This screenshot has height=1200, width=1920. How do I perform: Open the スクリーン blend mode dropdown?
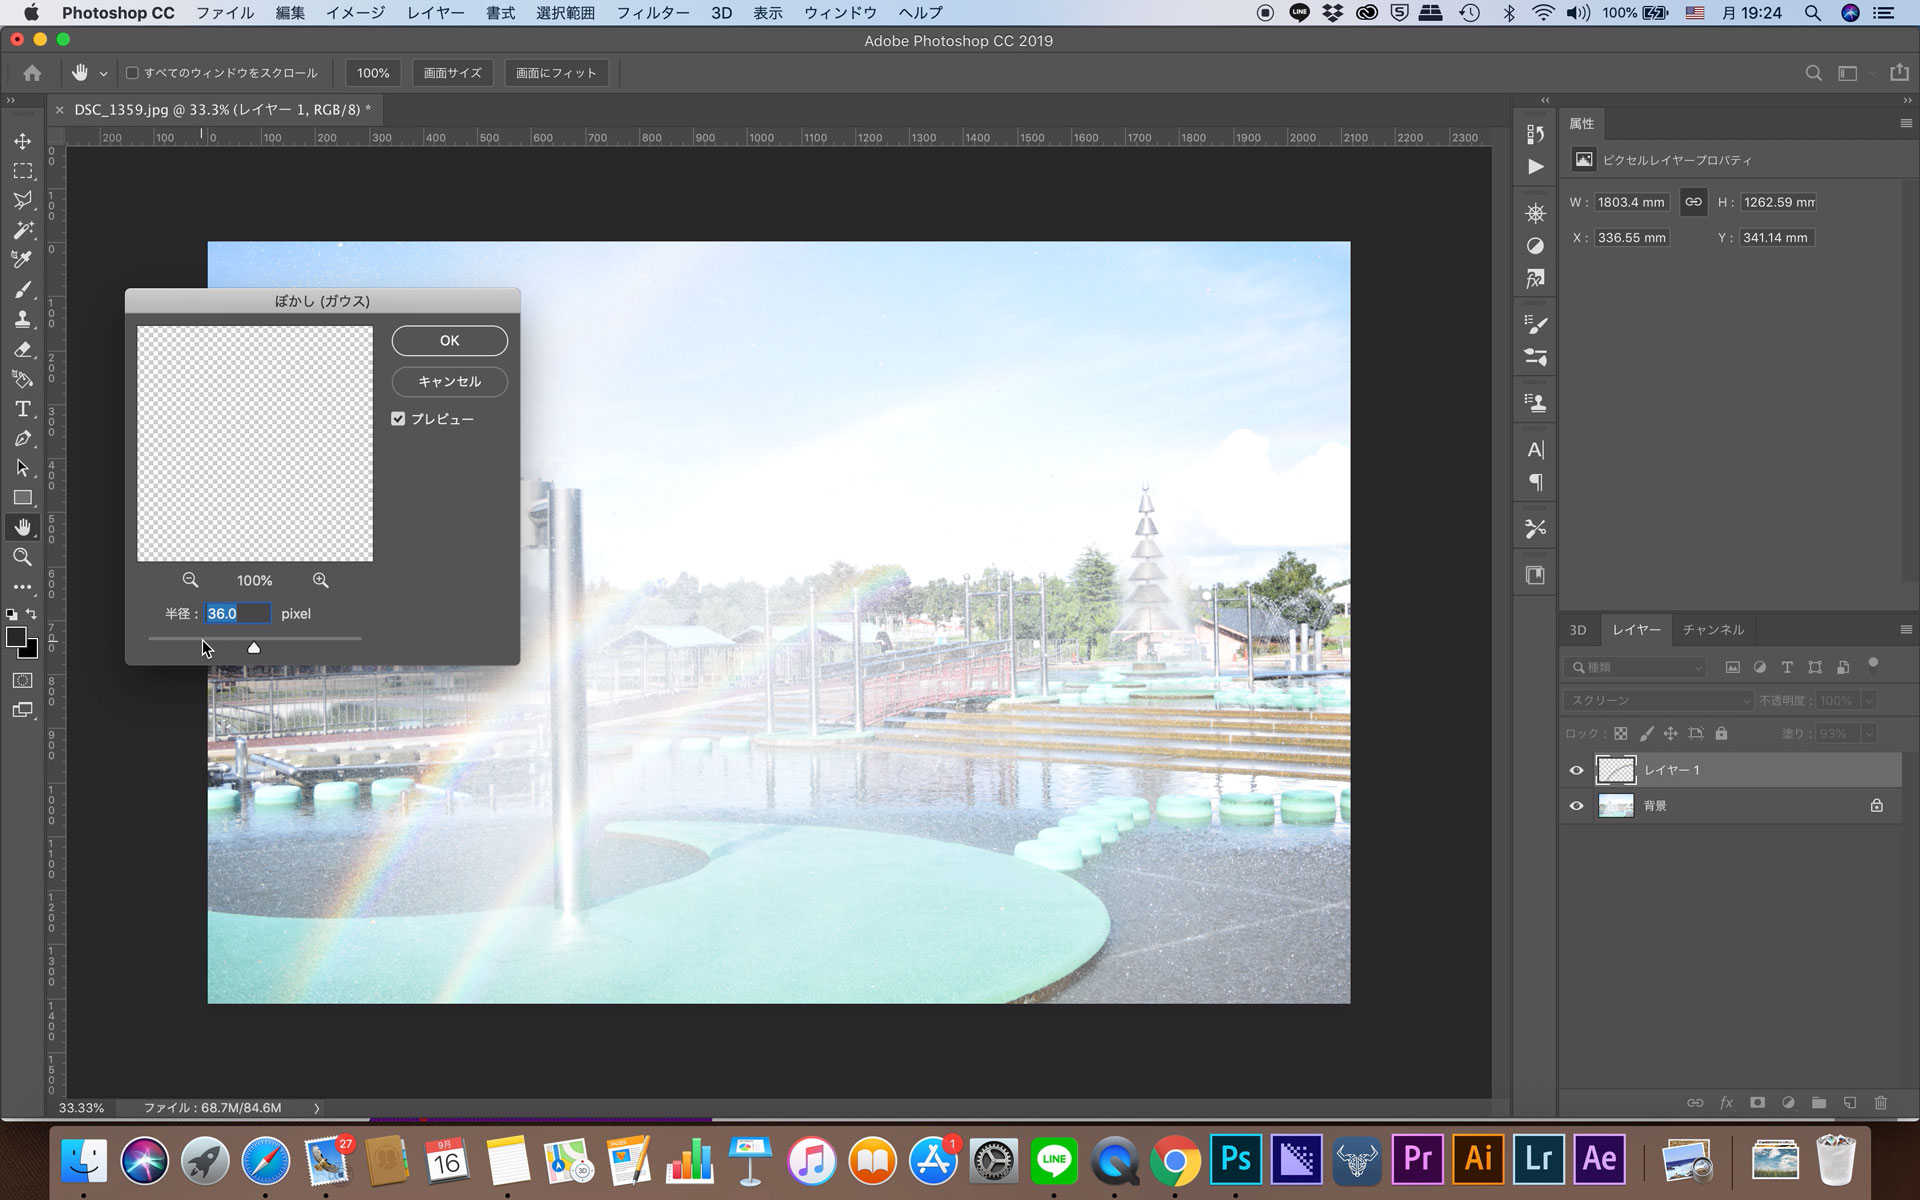point(1658,700)
